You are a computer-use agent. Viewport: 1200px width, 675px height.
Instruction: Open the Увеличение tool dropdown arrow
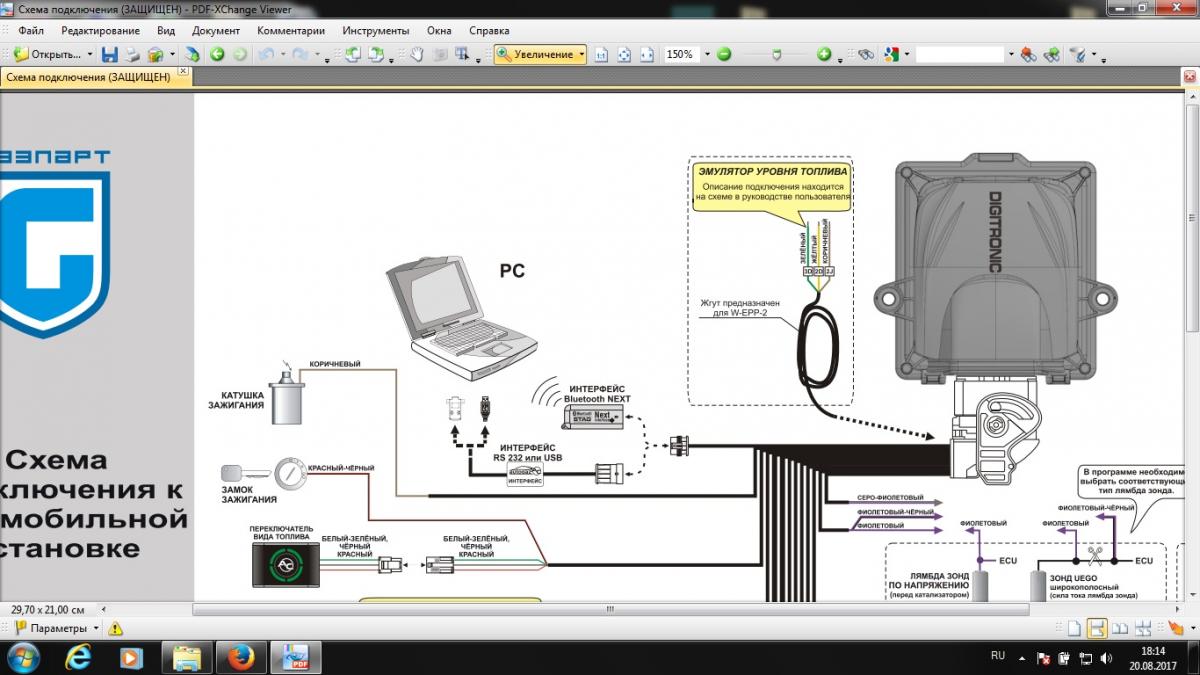click(581, 54)
